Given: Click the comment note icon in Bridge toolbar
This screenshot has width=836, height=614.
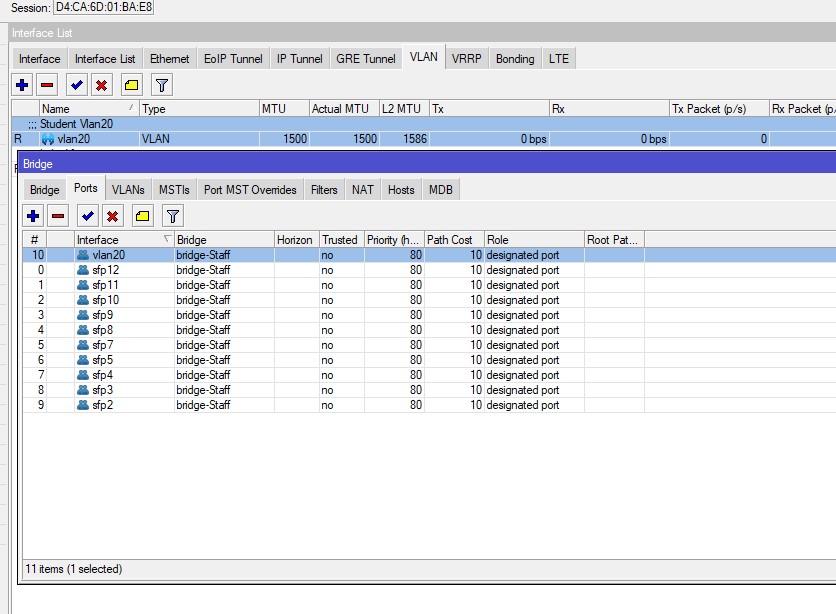Looking at the screenshot, I should [x=142, y=216].
